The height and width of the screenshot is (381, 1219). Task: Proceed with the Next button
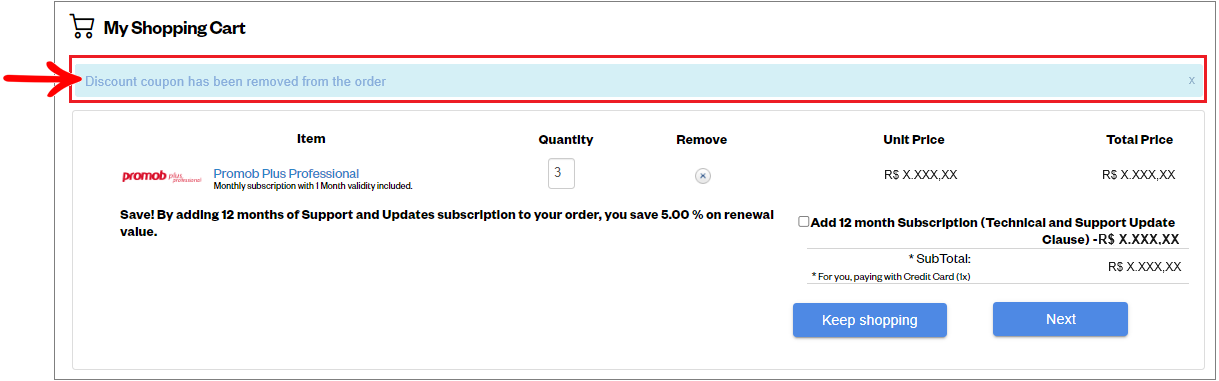click(1060, 319)
